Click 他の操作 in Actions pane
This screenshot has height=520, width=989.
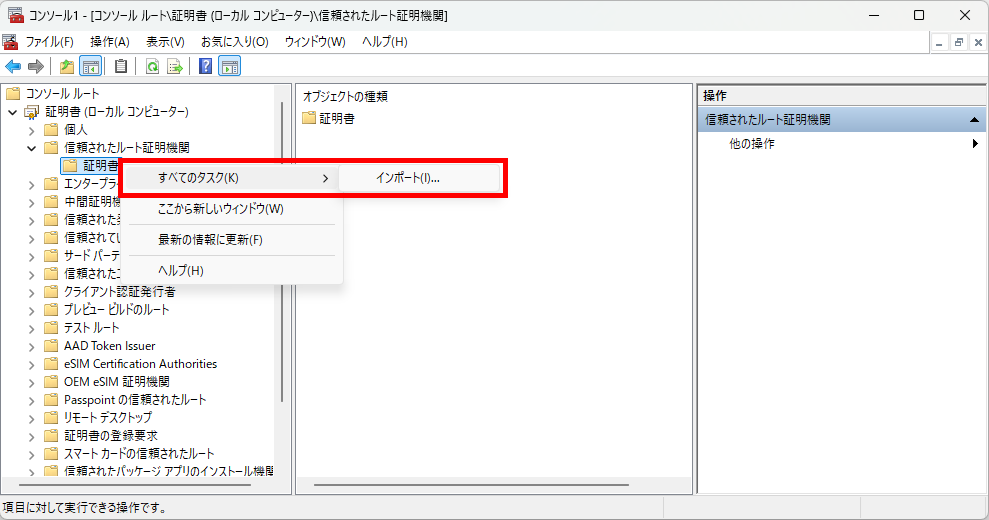(x=752, y=144)
